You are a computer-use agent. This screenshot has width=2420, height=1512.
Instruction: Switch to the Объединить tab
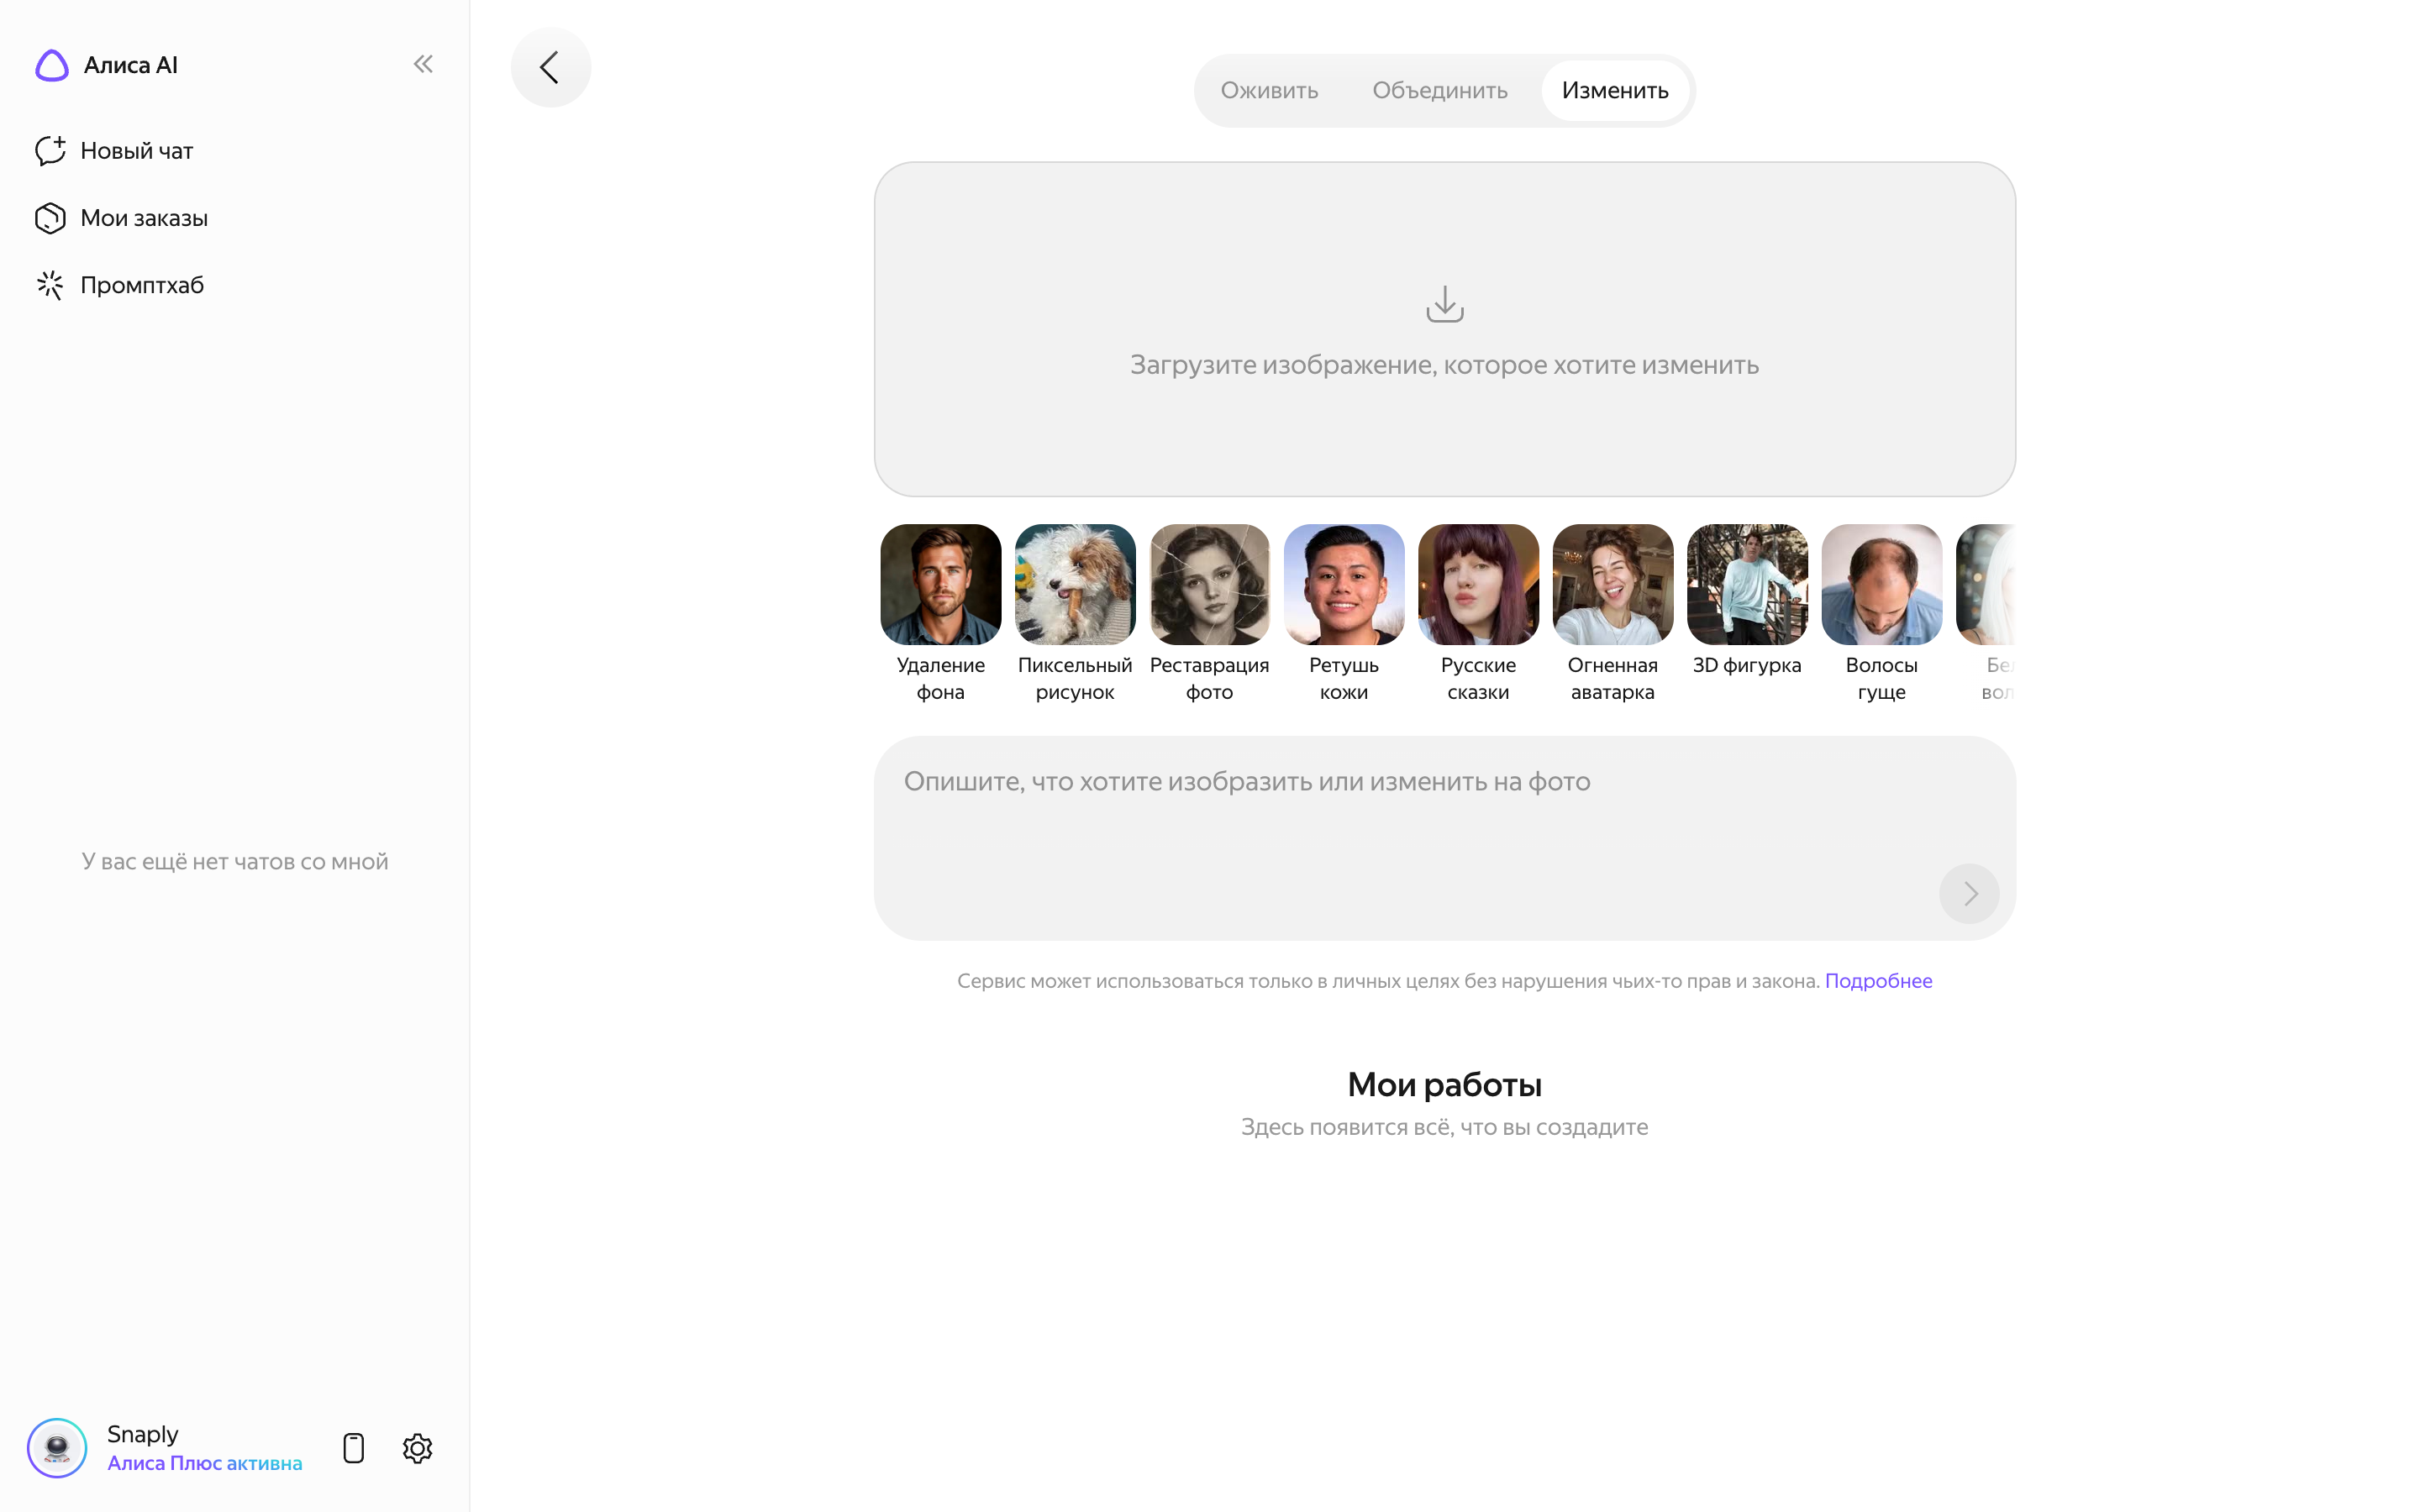point(1439,91)
